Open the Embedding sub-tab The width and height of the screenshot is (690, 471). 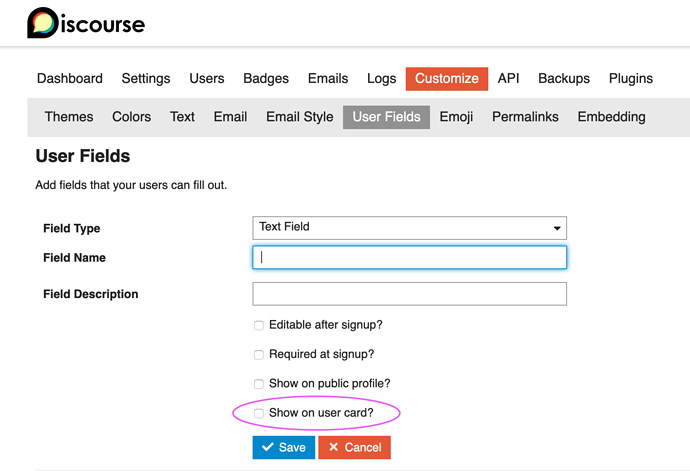(611, 117)
